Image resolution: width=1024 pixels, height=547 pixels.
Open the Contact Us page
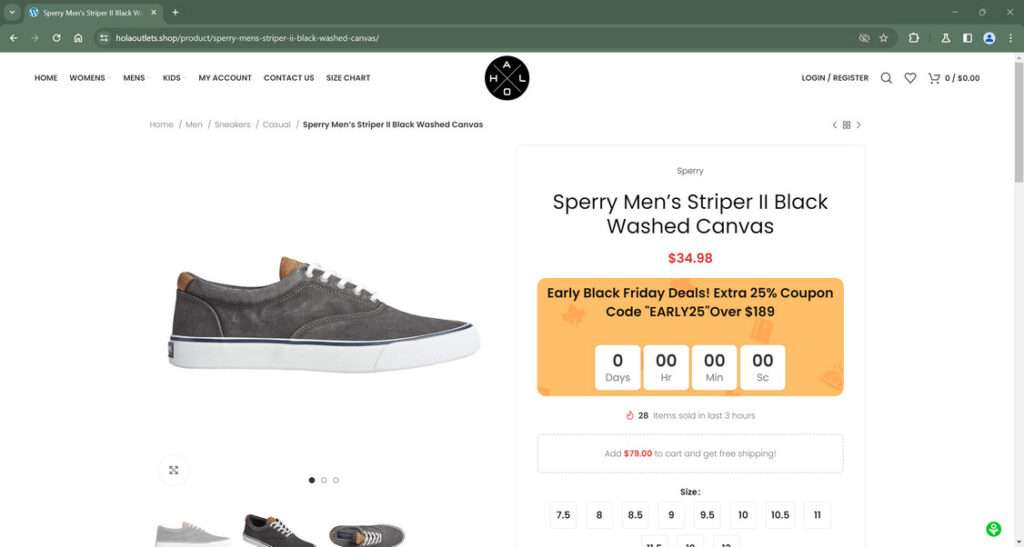(x=289, y=78)
